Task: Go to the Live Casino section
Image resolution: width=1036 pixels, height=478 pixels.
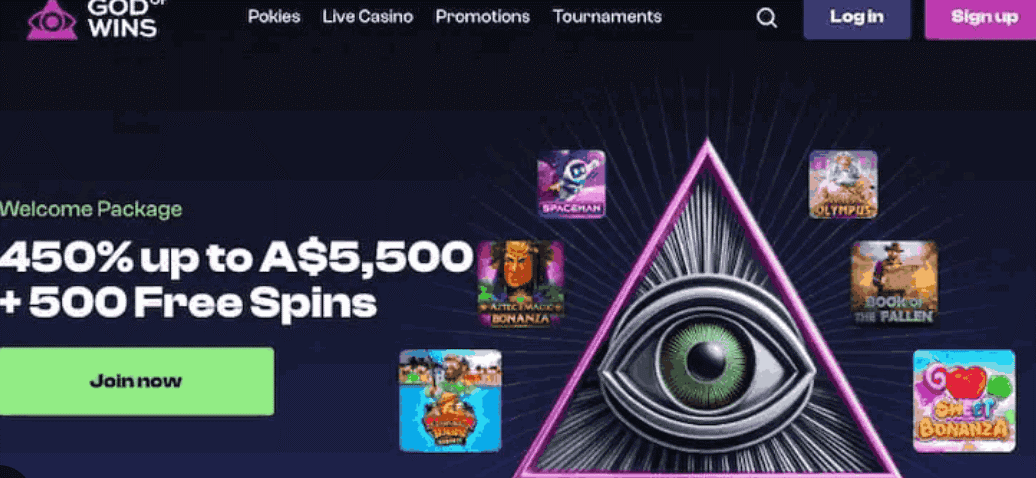Action: [367, 17]
